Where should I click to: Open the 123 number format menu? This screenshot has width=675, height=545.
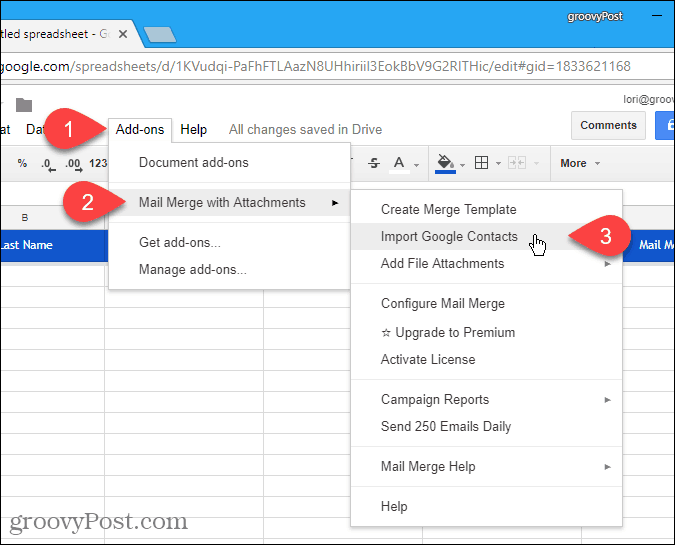coord(98,163)
